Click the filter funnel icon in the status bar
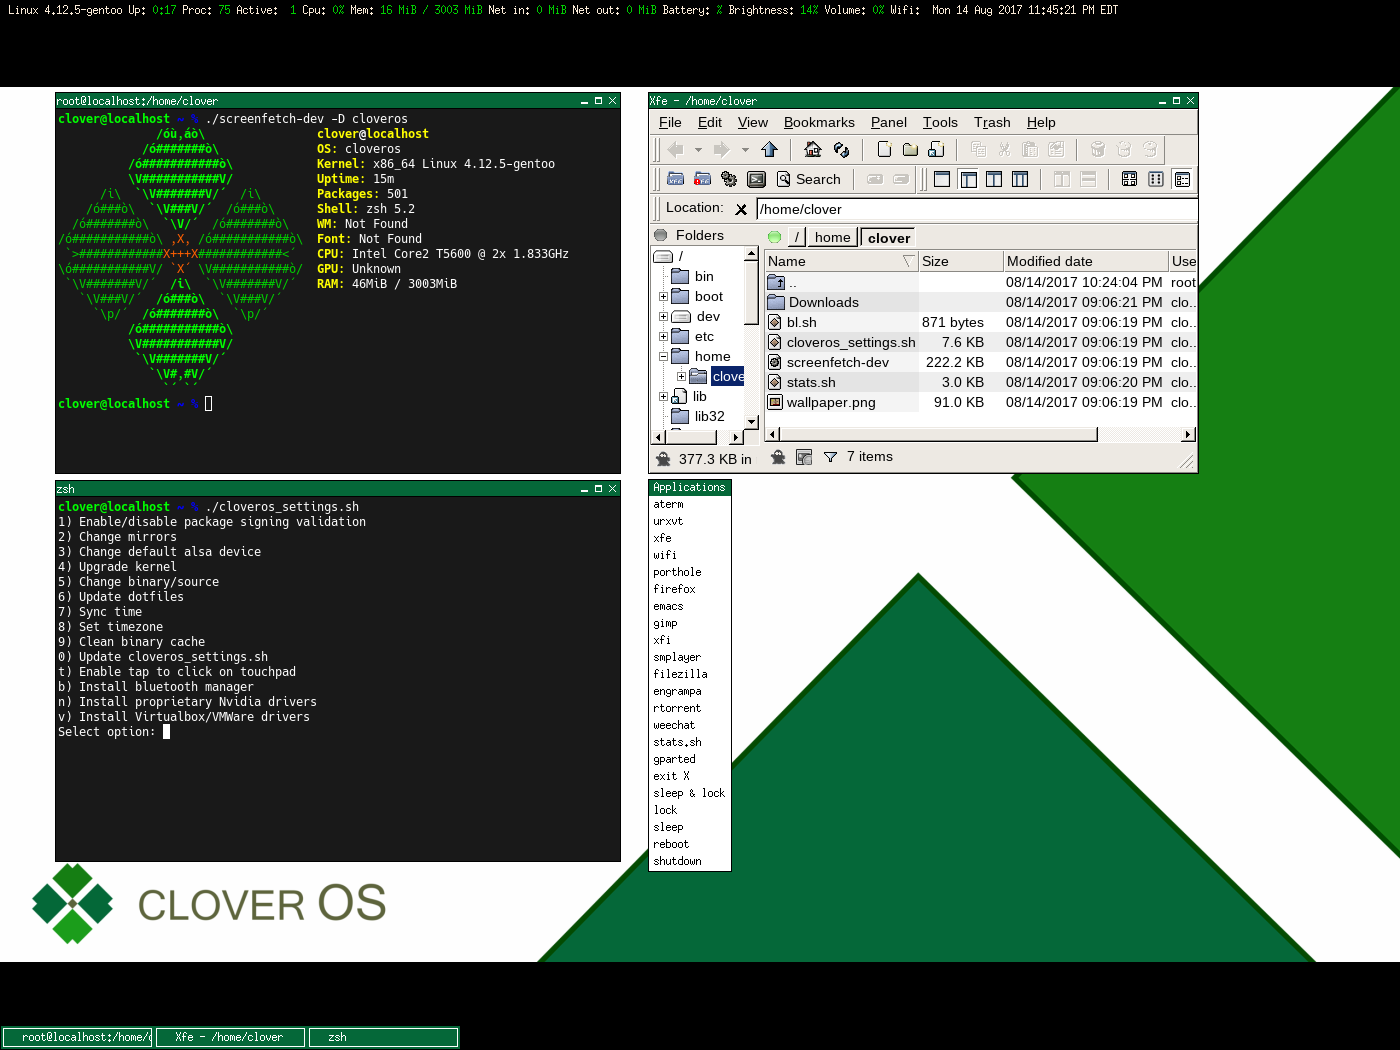 pyautogui.click(x=830, y=457)
